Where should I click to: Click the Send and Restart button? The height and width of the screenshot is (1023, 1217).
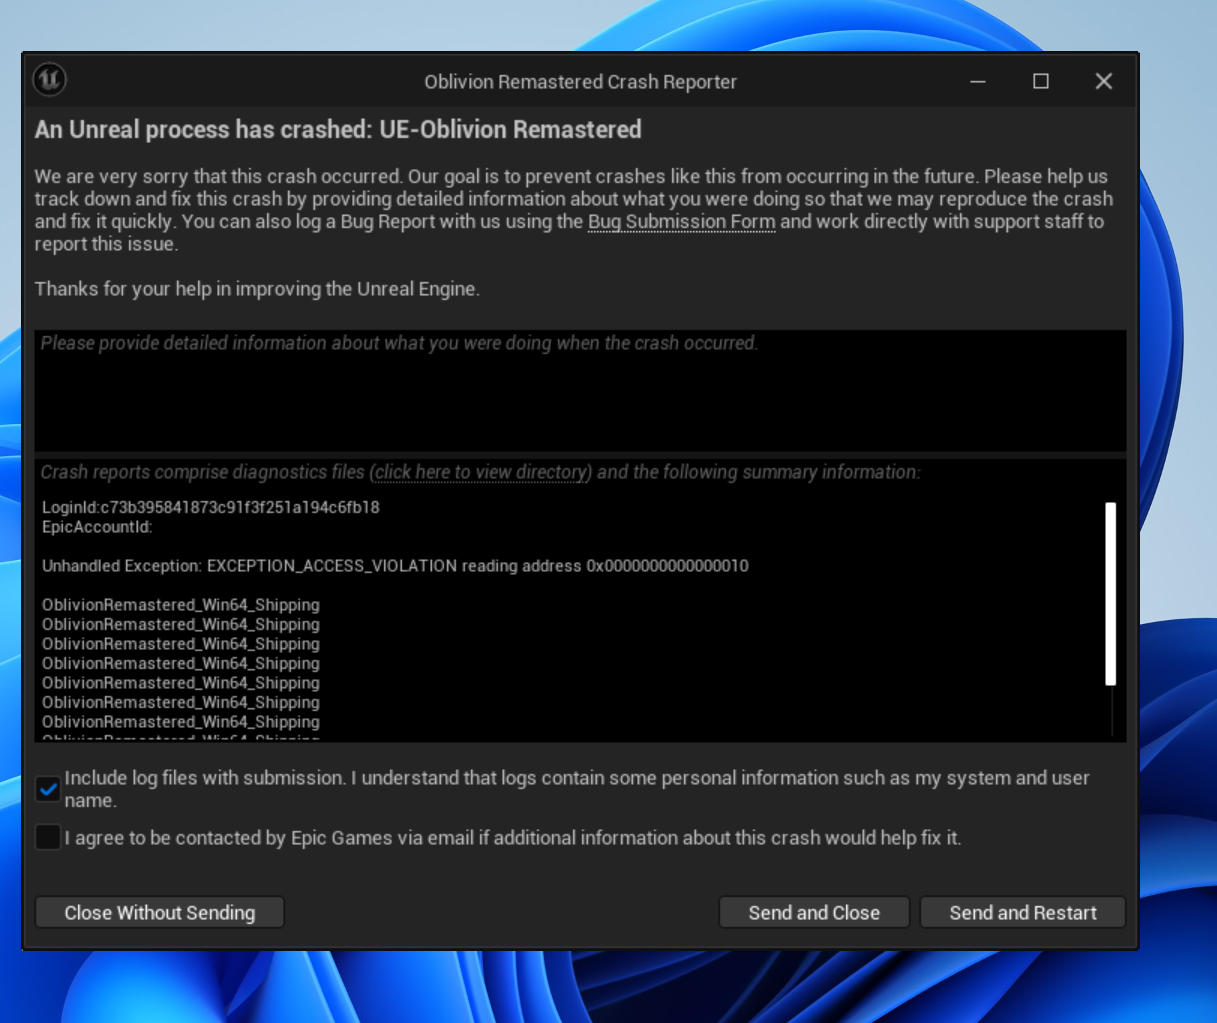[1023, 912]
